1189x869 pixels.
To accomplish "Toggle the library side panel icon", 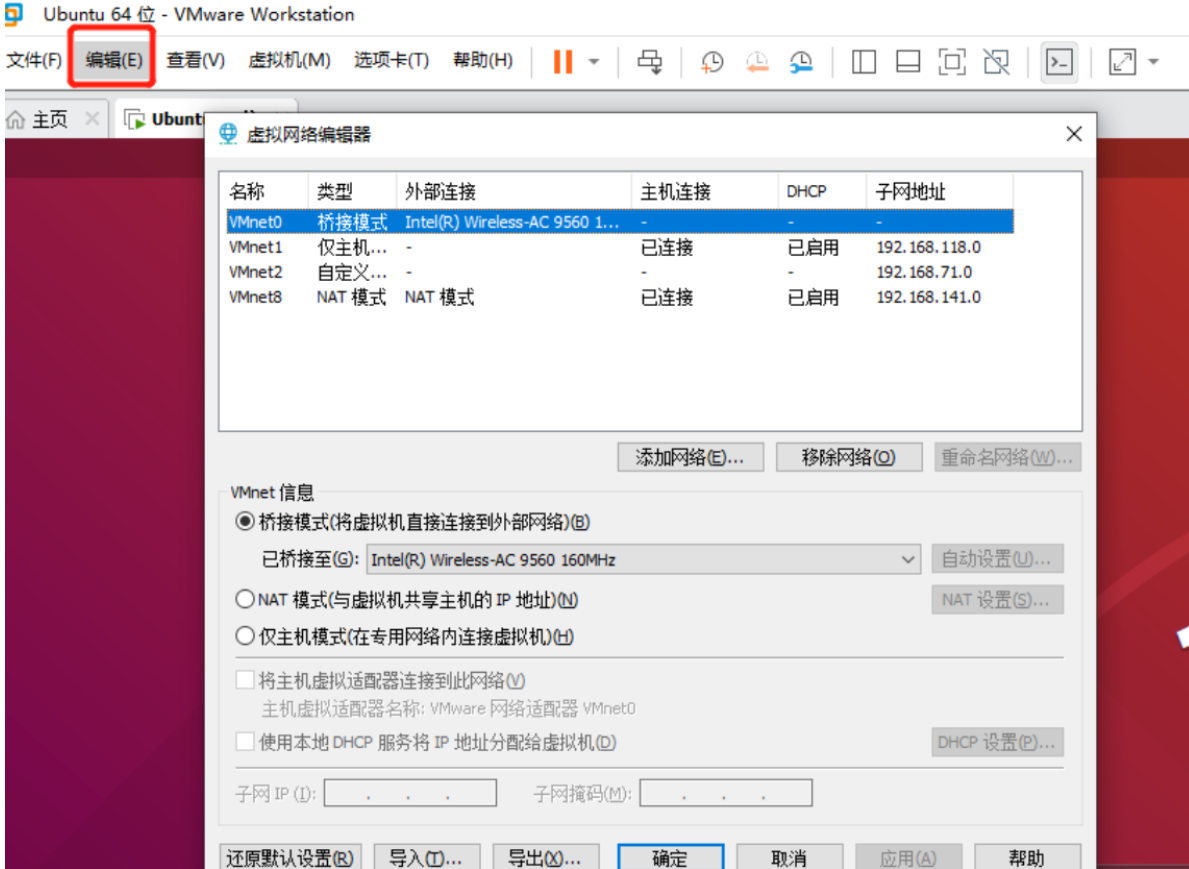I will tap(864, 61).
